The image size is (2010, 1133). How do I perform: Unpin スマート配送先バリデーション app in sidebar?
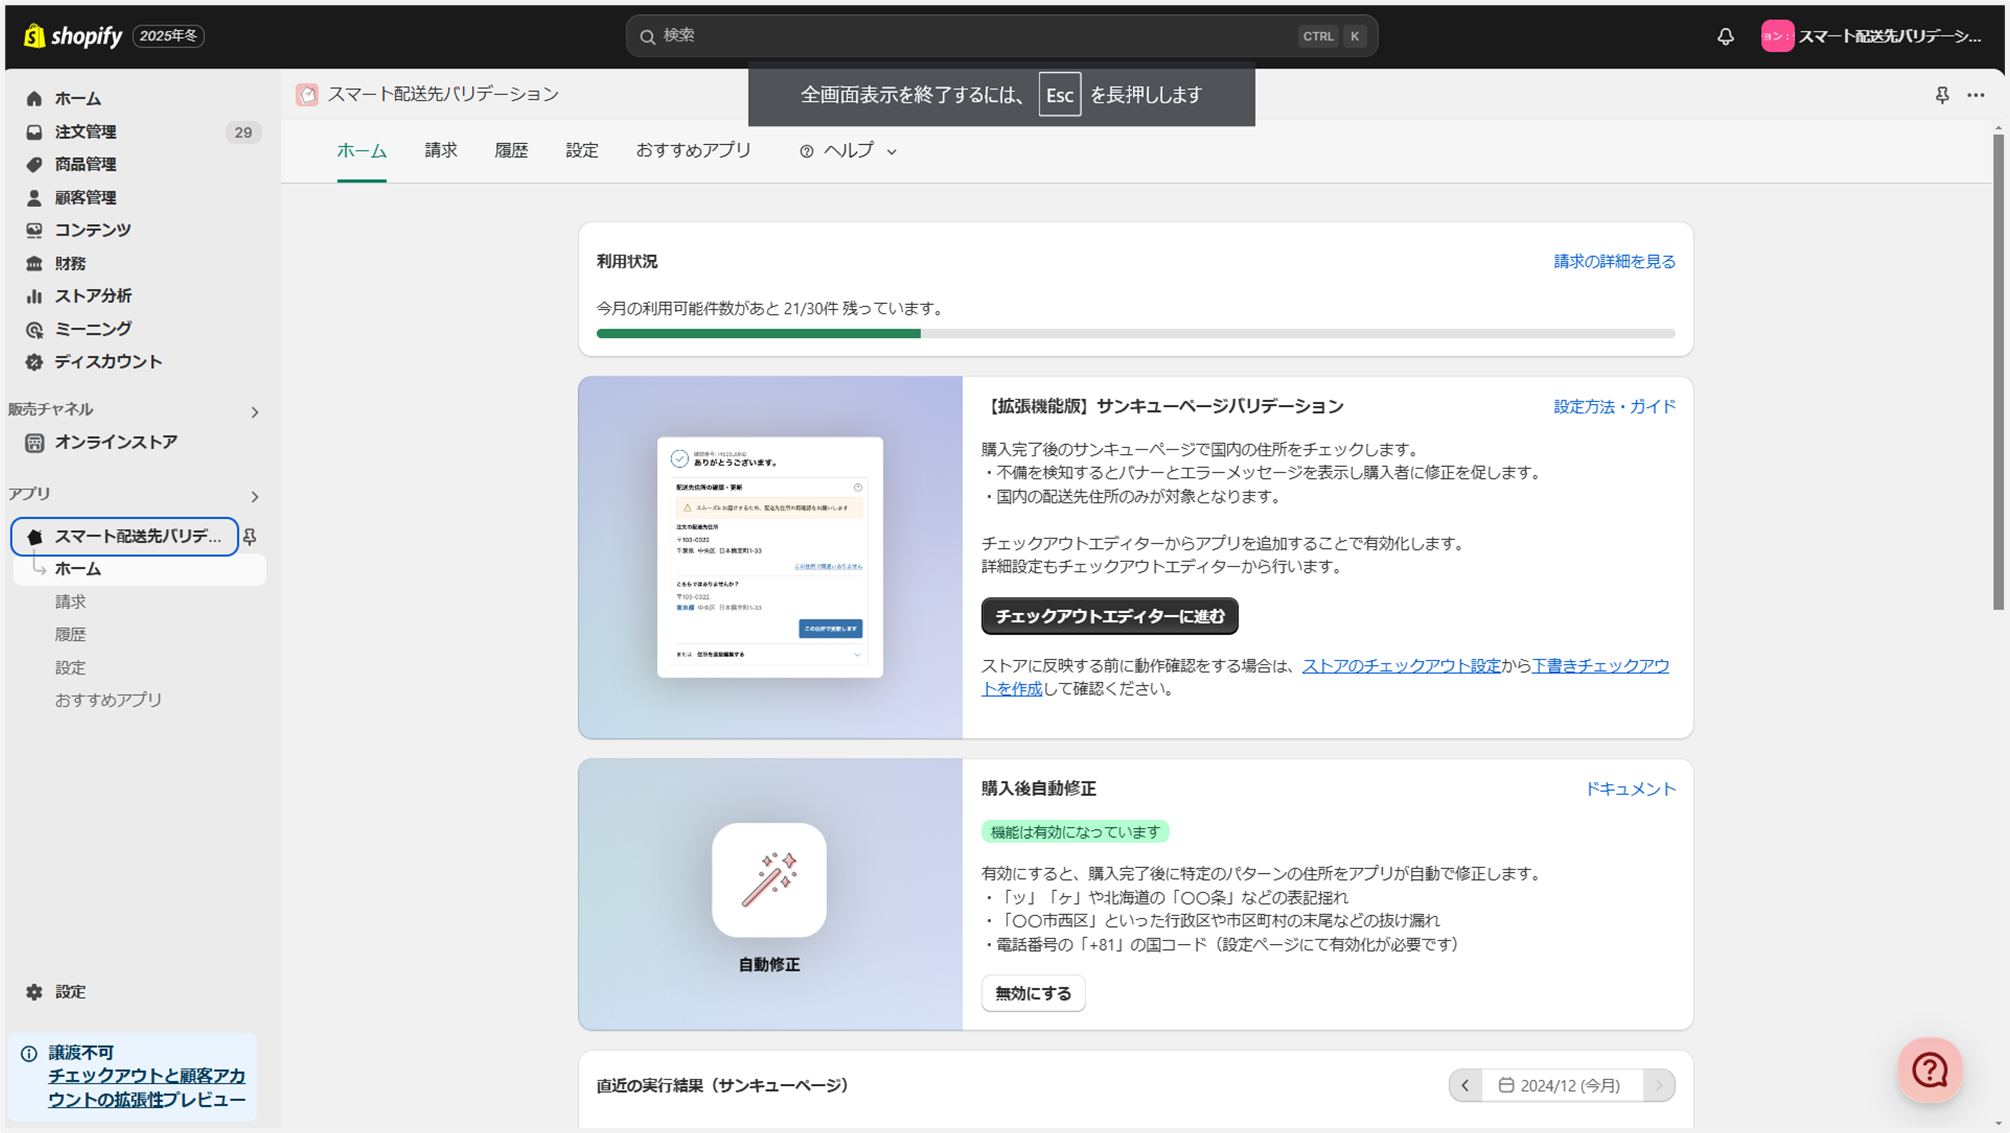click(x=250, y=537)
